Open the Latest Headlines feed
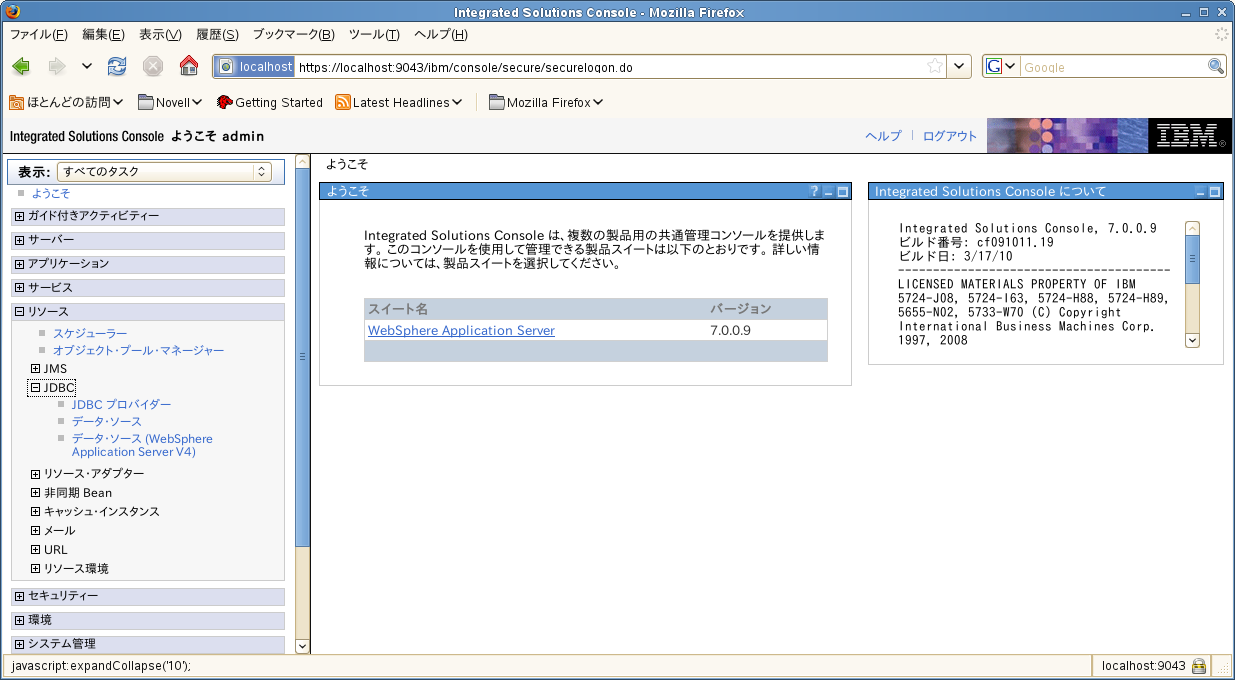Screen dimensions: 1235x680 [x=399, y=102]
